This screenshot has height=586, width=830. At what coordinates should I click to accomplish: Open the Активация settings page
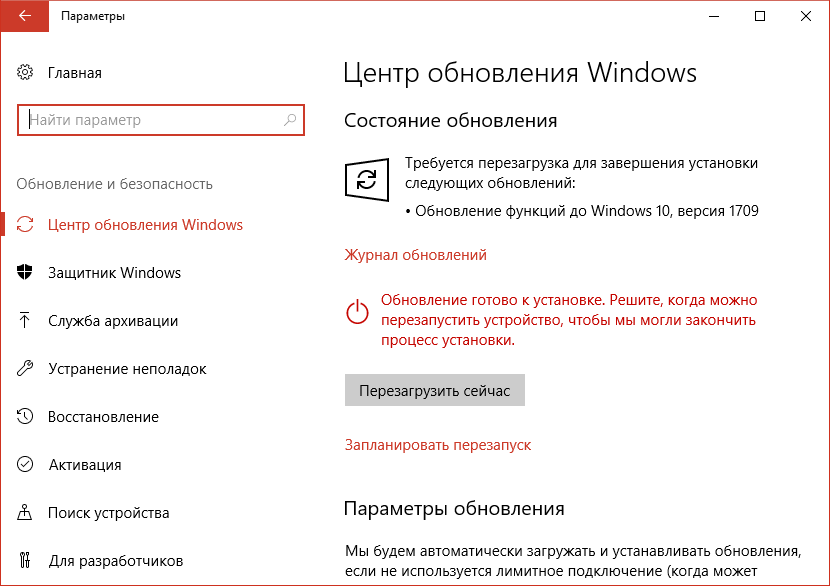tap(85, 465)
